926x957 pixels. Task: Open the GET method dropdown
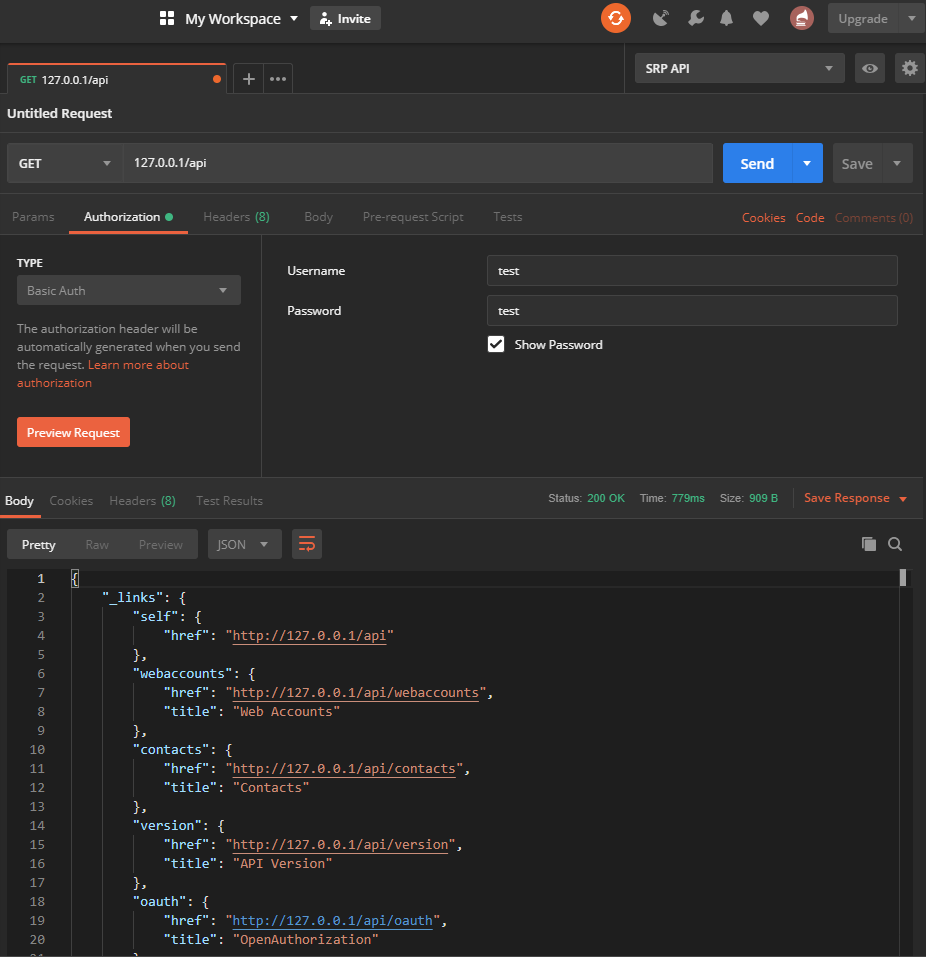(65, 163)
